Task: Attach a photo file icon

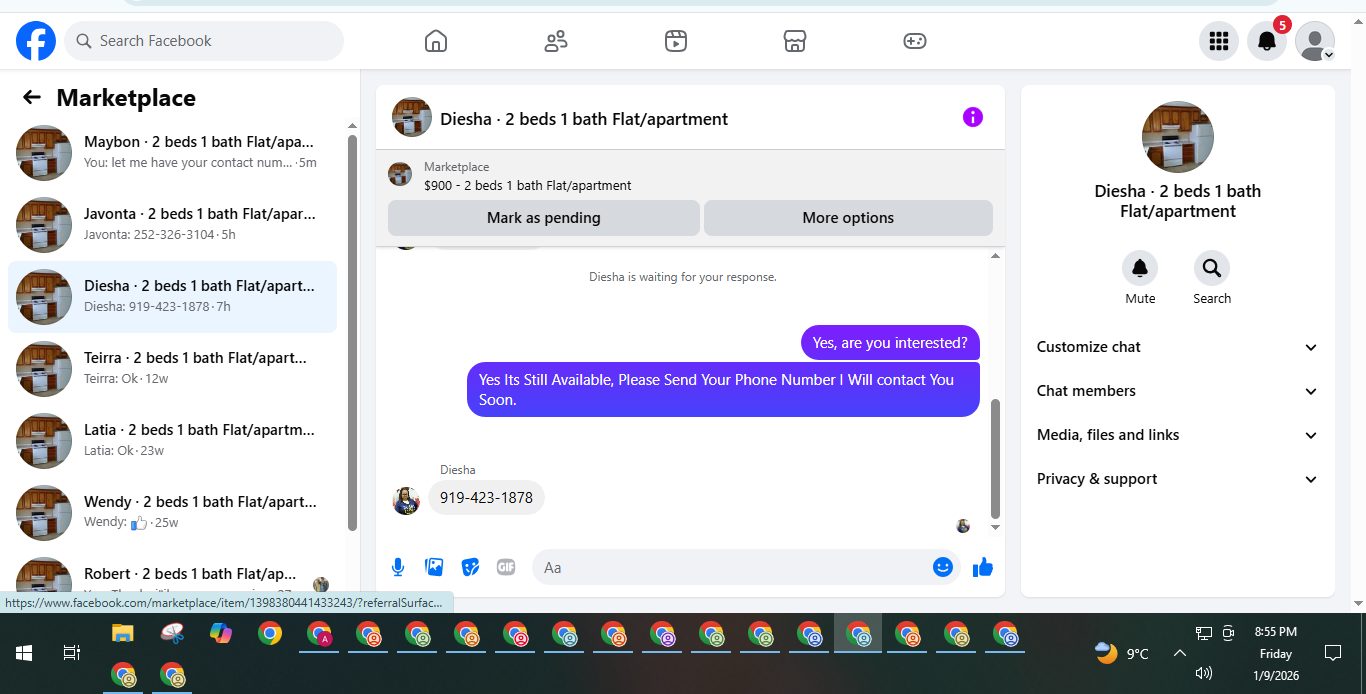Action: 434,567
